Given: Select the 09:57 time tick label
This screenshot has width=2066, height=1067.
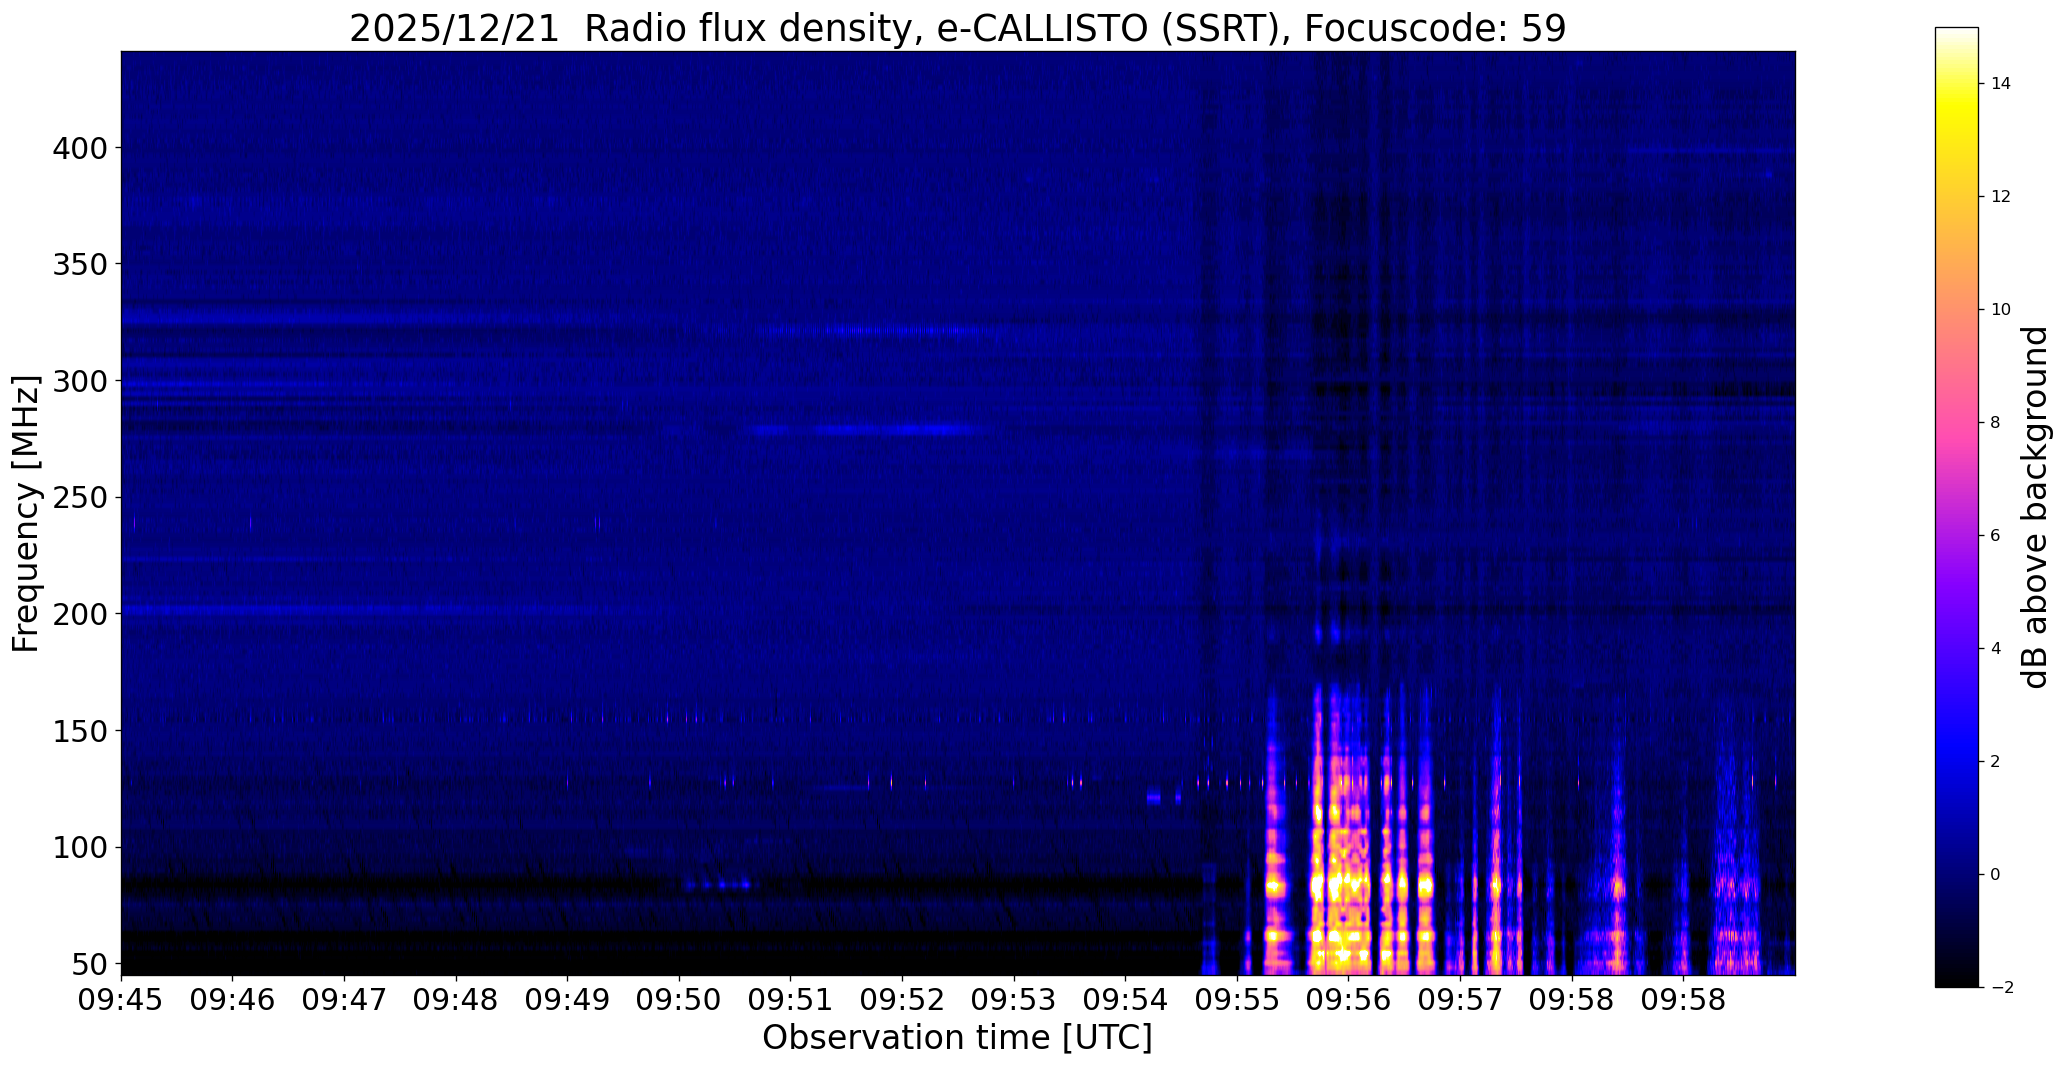Looking at the screenshot, I should coord(1461,999).
